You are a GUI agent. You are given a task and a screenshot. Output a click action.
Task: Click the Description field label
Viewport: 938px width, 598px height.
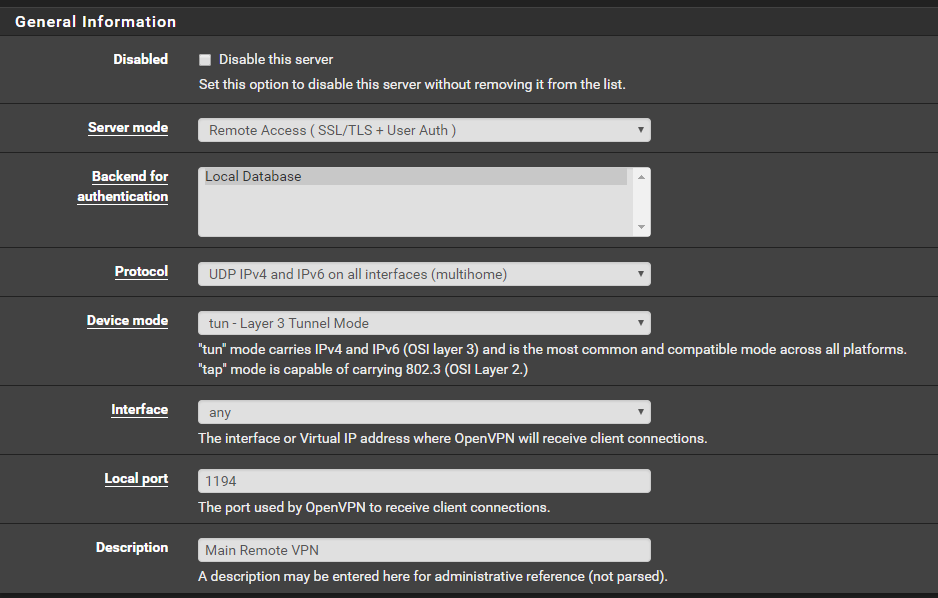point(132,548)
